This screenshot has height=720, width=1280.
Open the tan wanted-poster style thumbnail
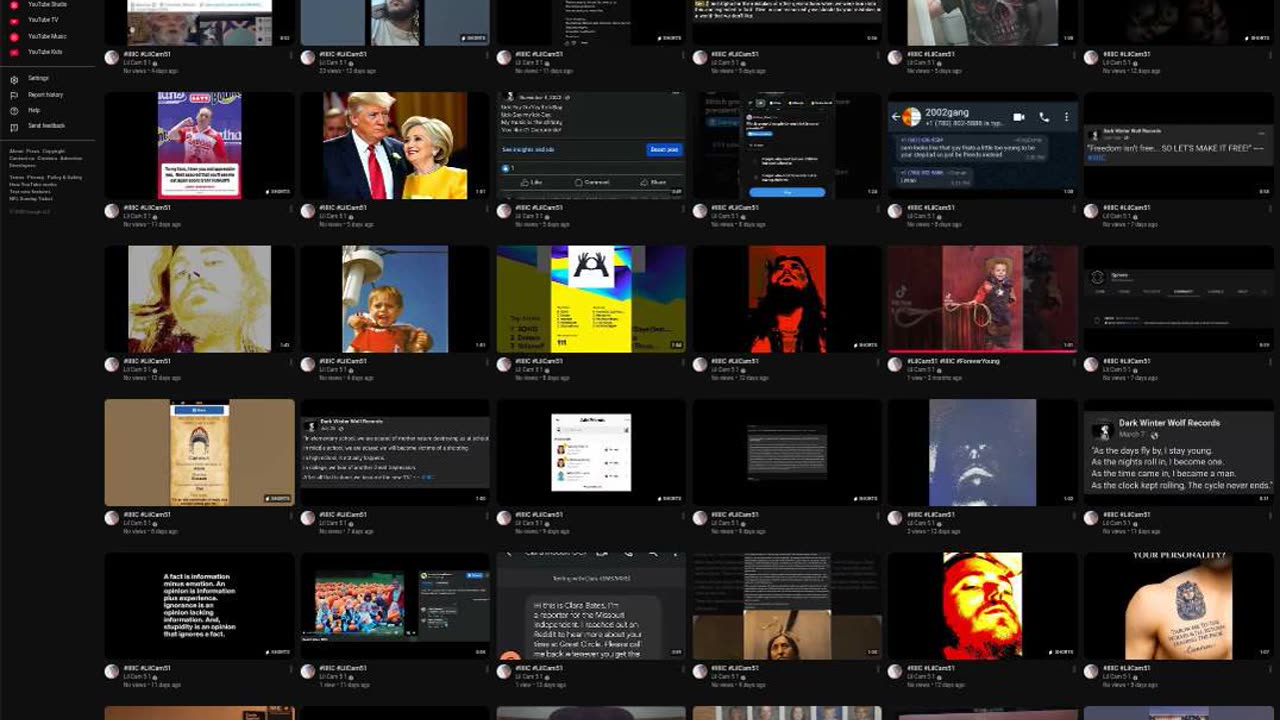pos(199,453)
